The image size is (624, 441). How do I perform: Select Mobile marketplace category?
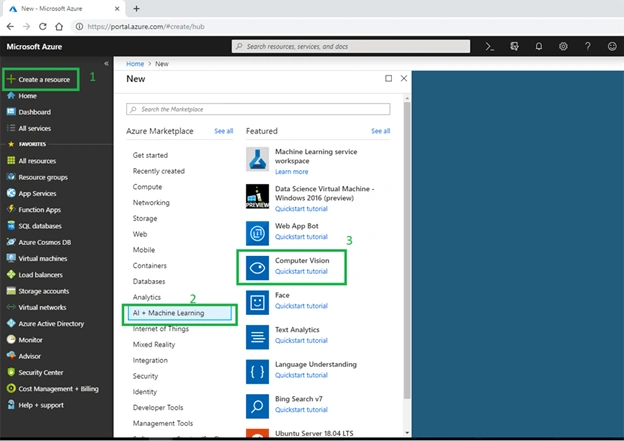click(x=144, y=250)
